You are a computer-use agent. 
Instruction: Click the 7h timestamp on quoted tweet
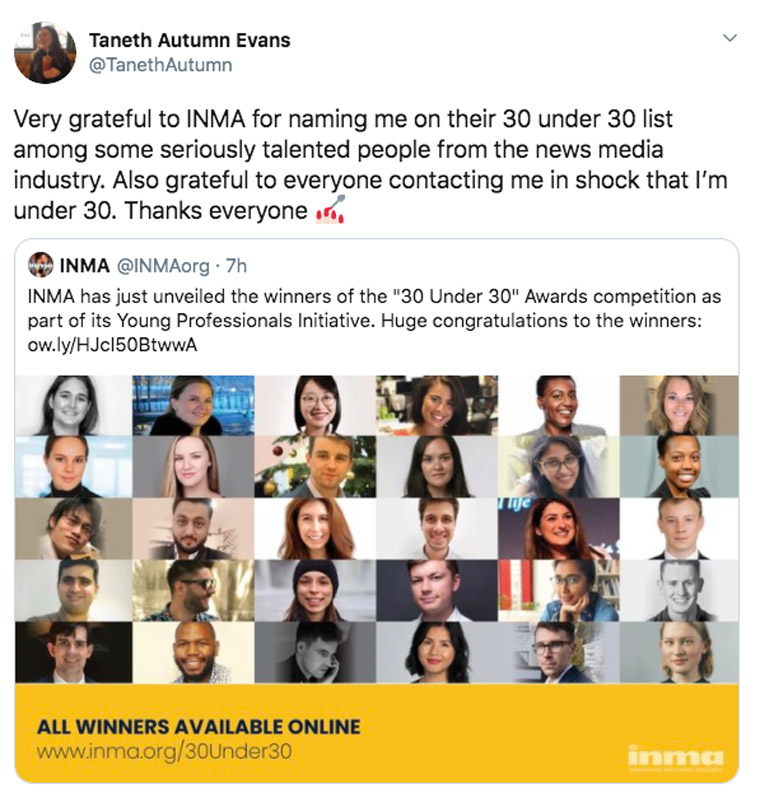pos(236,266)
